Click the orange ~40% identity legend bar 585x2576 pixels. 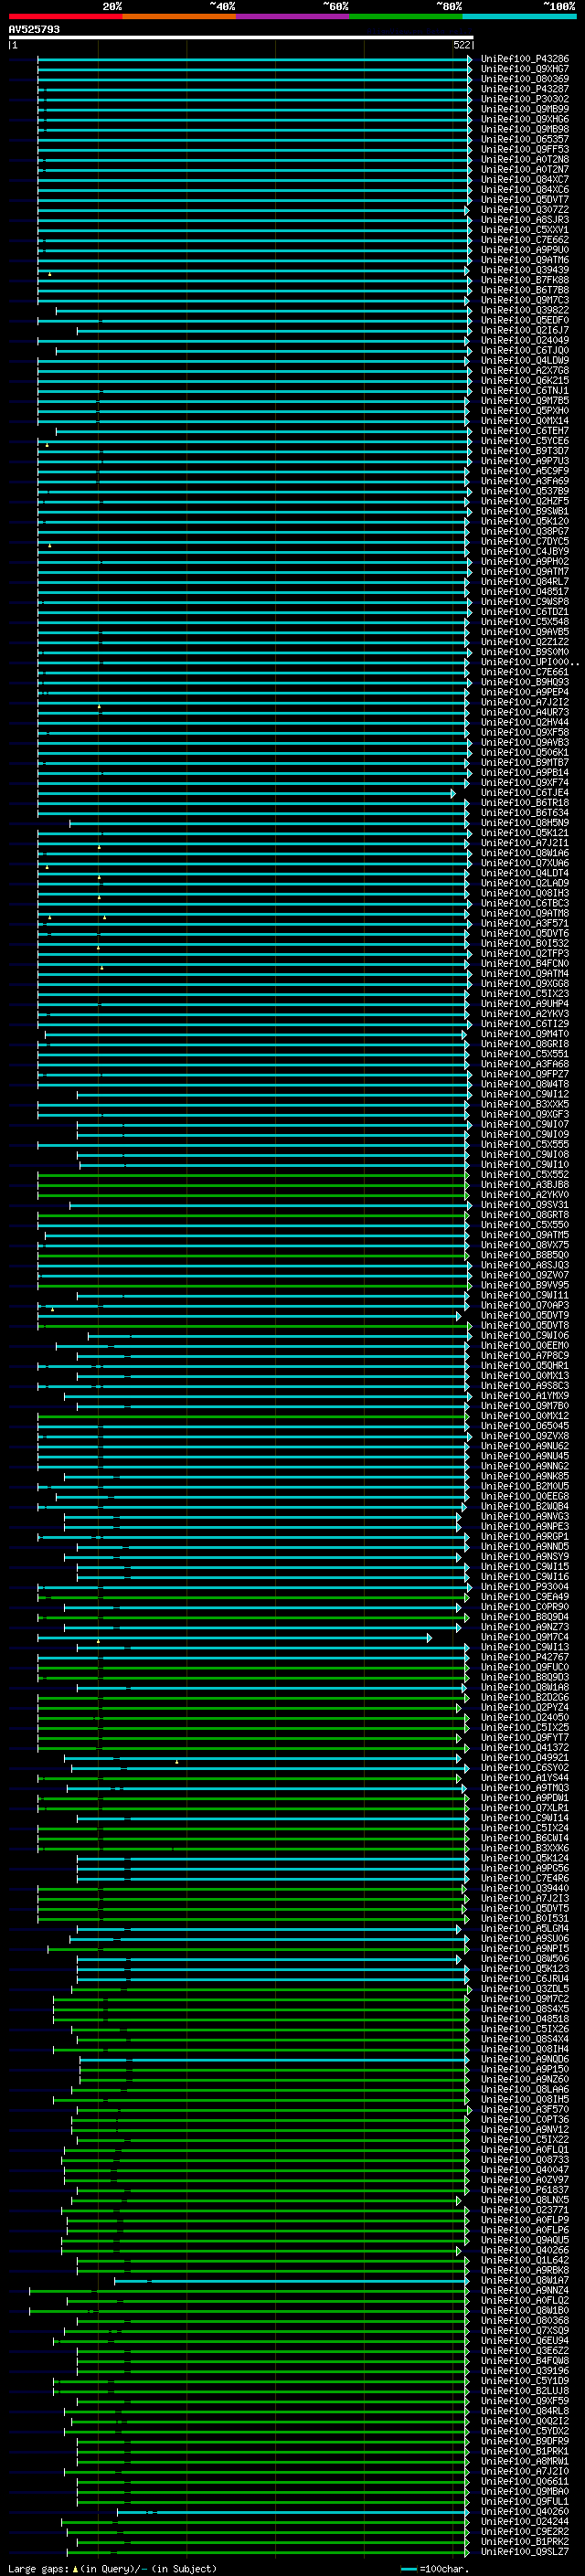pyautogui.click(x=179, y=16)
